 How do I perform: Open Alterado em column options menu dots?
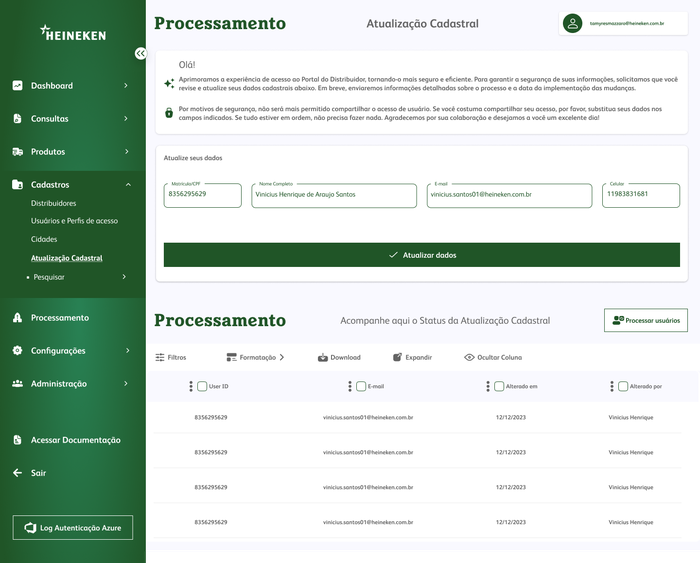(488, 386)
